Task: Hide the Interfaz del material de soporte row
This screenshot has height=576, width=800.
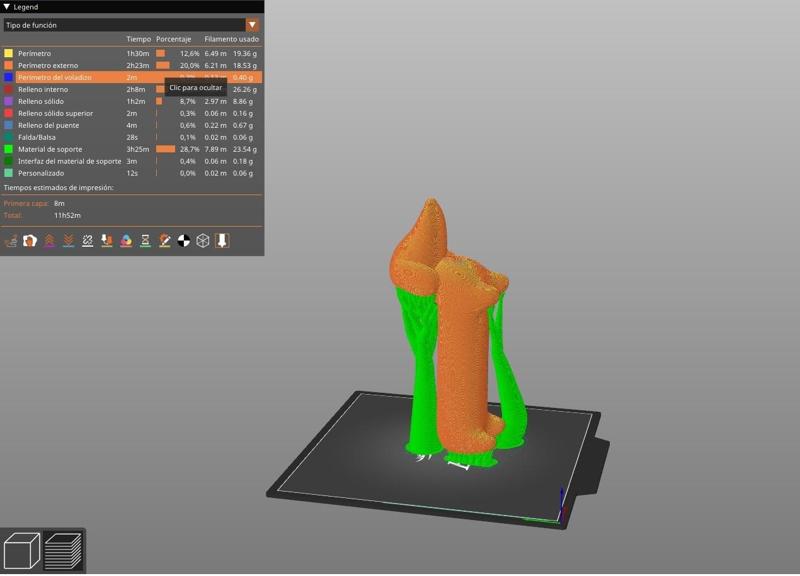Action: (132, 161)
